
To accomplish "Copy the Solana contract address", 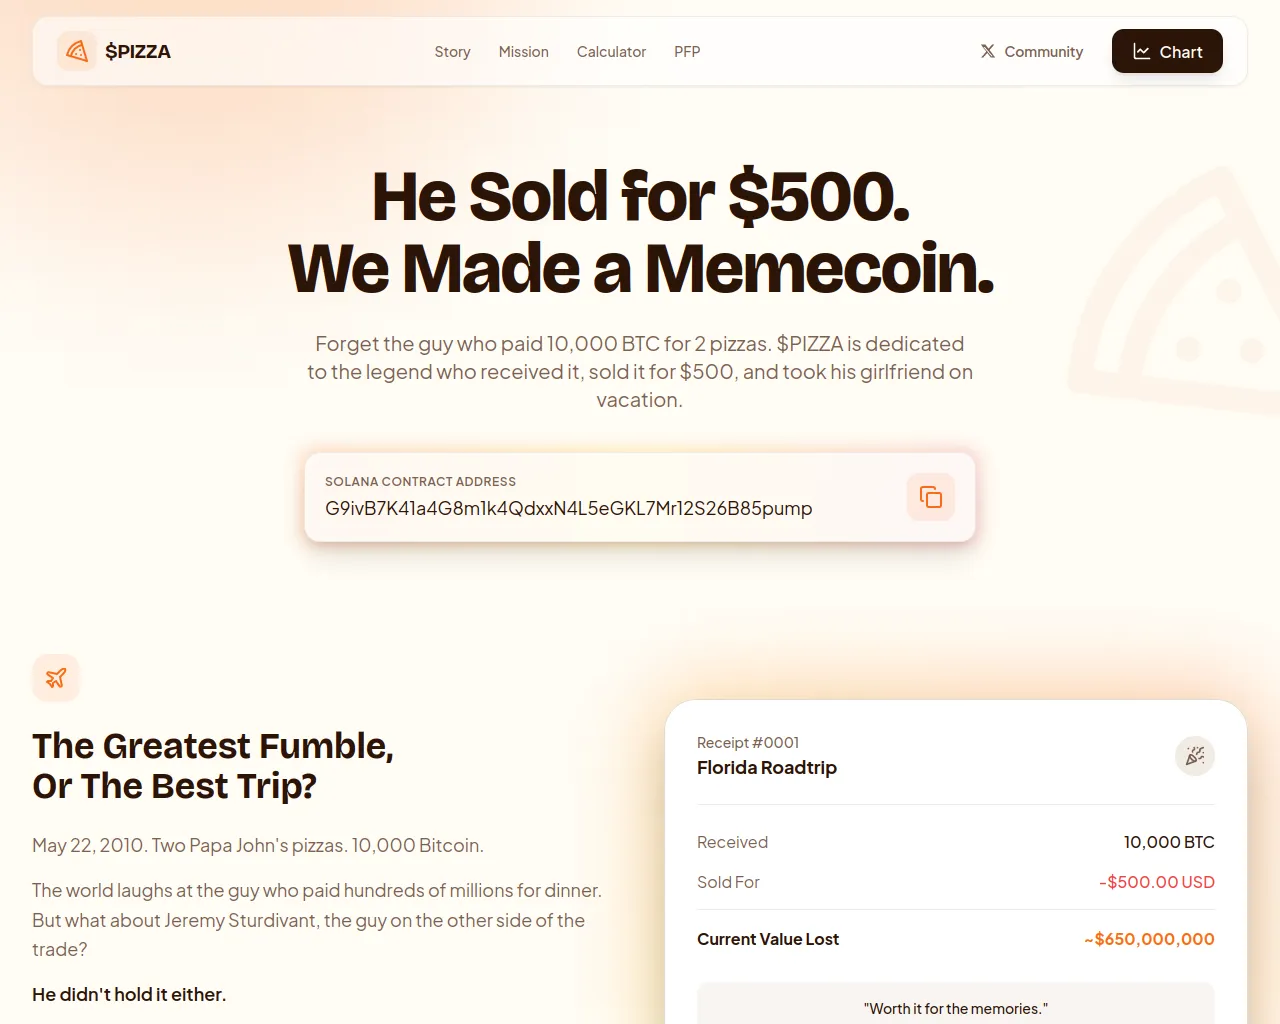I will pos(930,497).
